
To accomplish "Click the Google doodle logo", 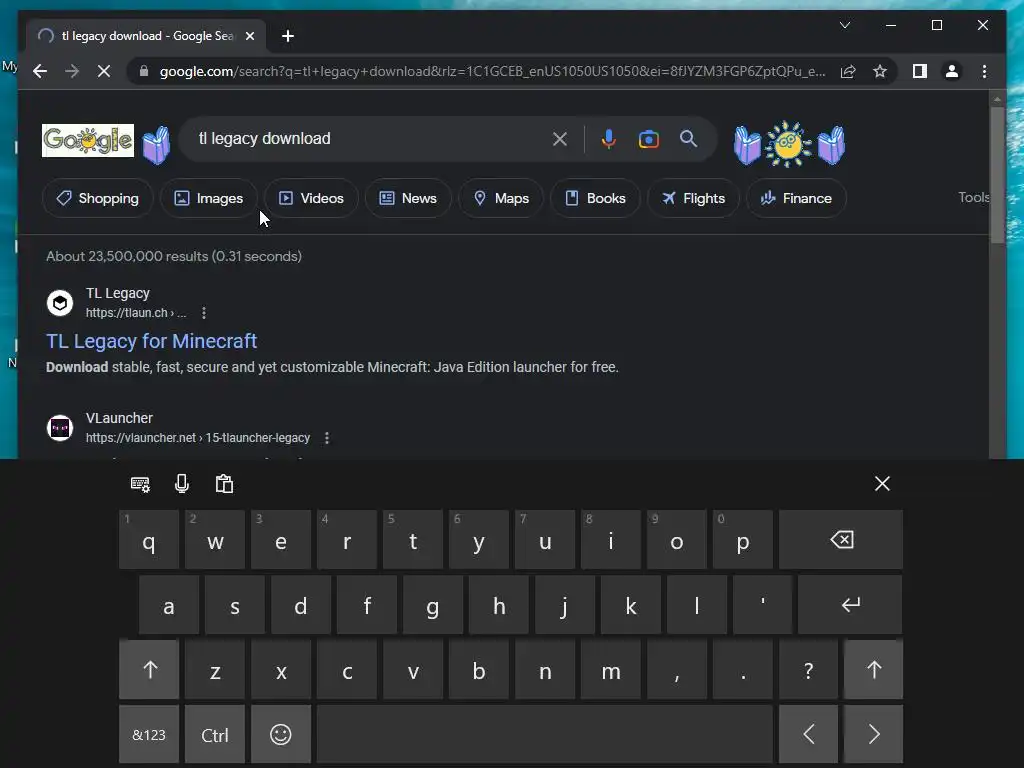I will click(88, 140).
